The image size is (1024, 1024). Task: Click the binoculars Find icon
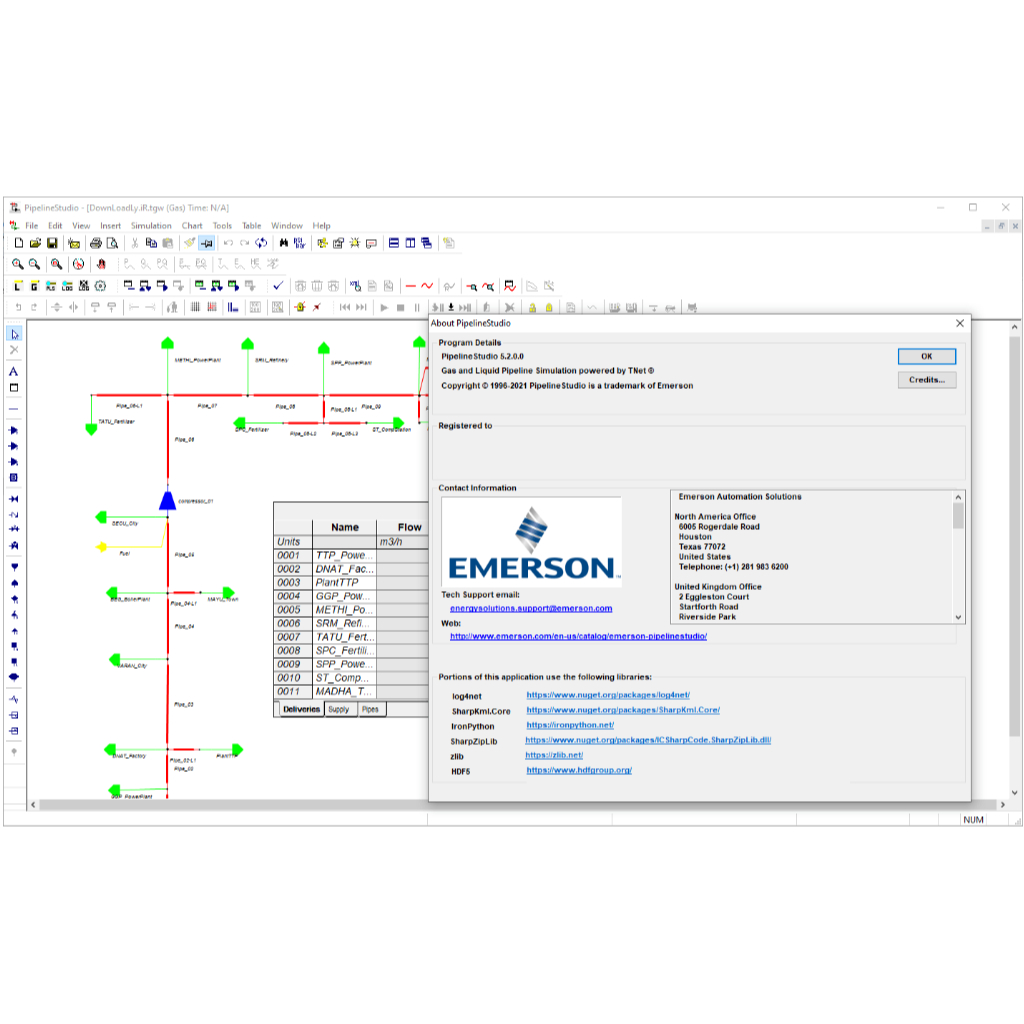[x=283, y=243]
